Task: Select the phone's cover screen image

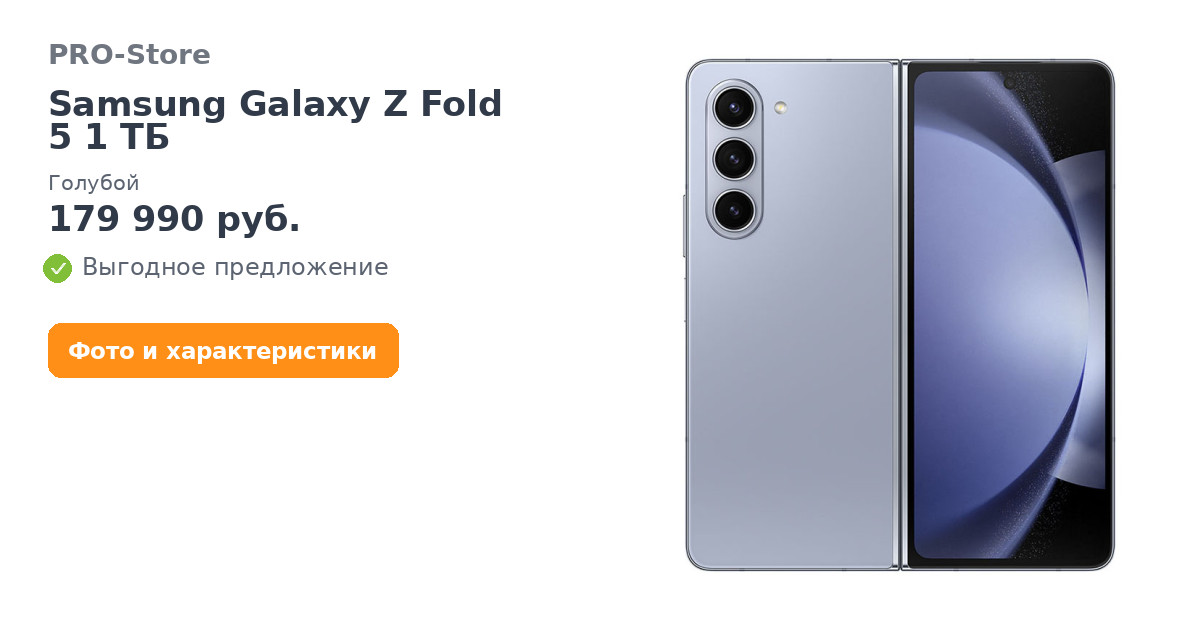Action: (x=1008, y=315)
